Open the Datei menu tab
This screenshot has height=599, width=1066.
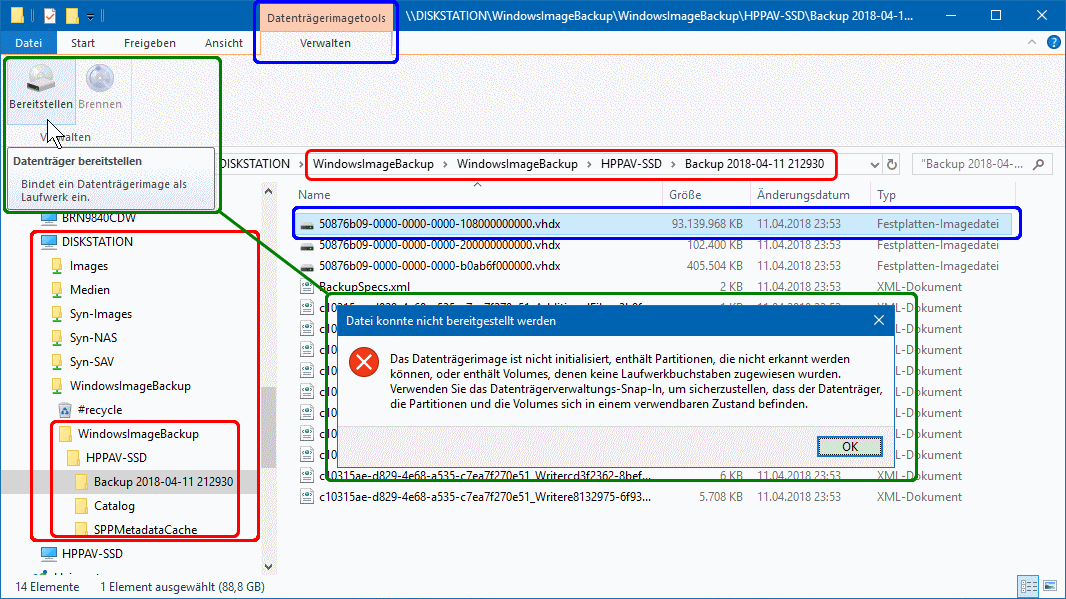coord(29,43)
